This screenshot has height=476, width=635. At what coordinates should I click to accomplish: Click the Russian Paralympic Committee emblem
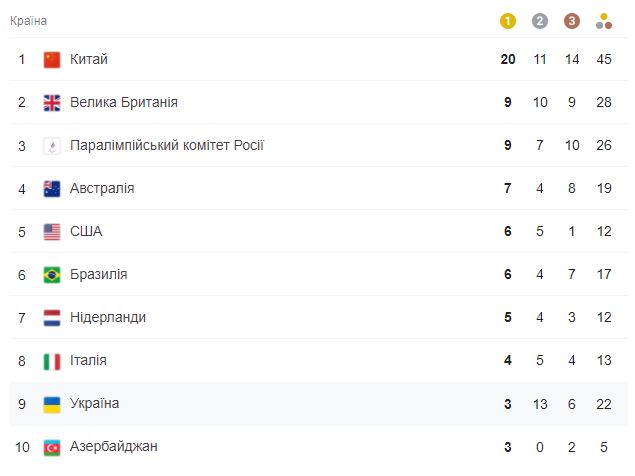pyautogui.click(x=52, y=146)
